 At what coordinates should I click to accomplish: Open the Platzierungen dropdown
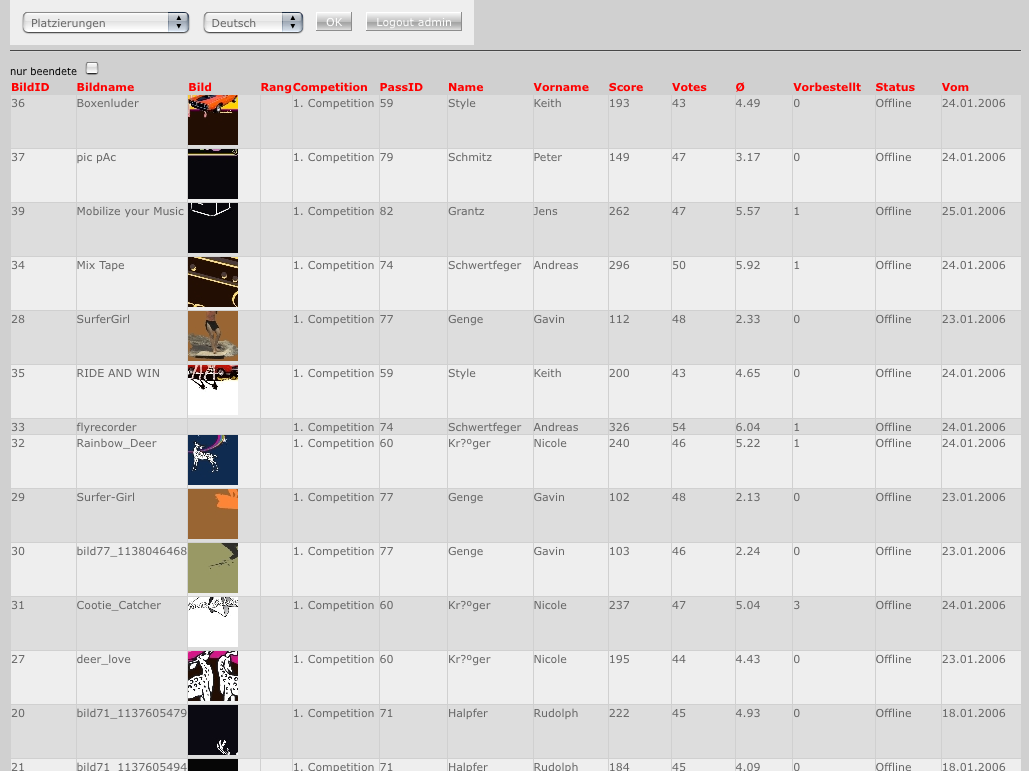coord(100,20)
